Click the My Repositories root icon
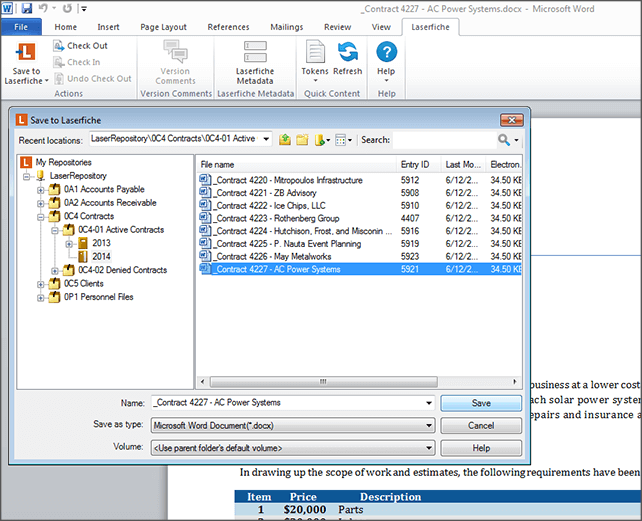642x521 pixels. pyautogui.click(x=26, y=162)
